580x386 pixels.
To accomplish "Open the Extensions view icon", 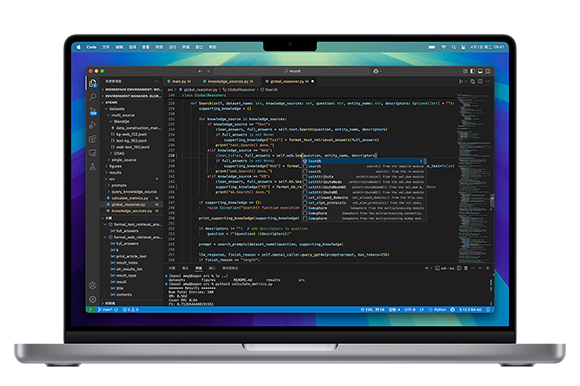I will 92,139.
